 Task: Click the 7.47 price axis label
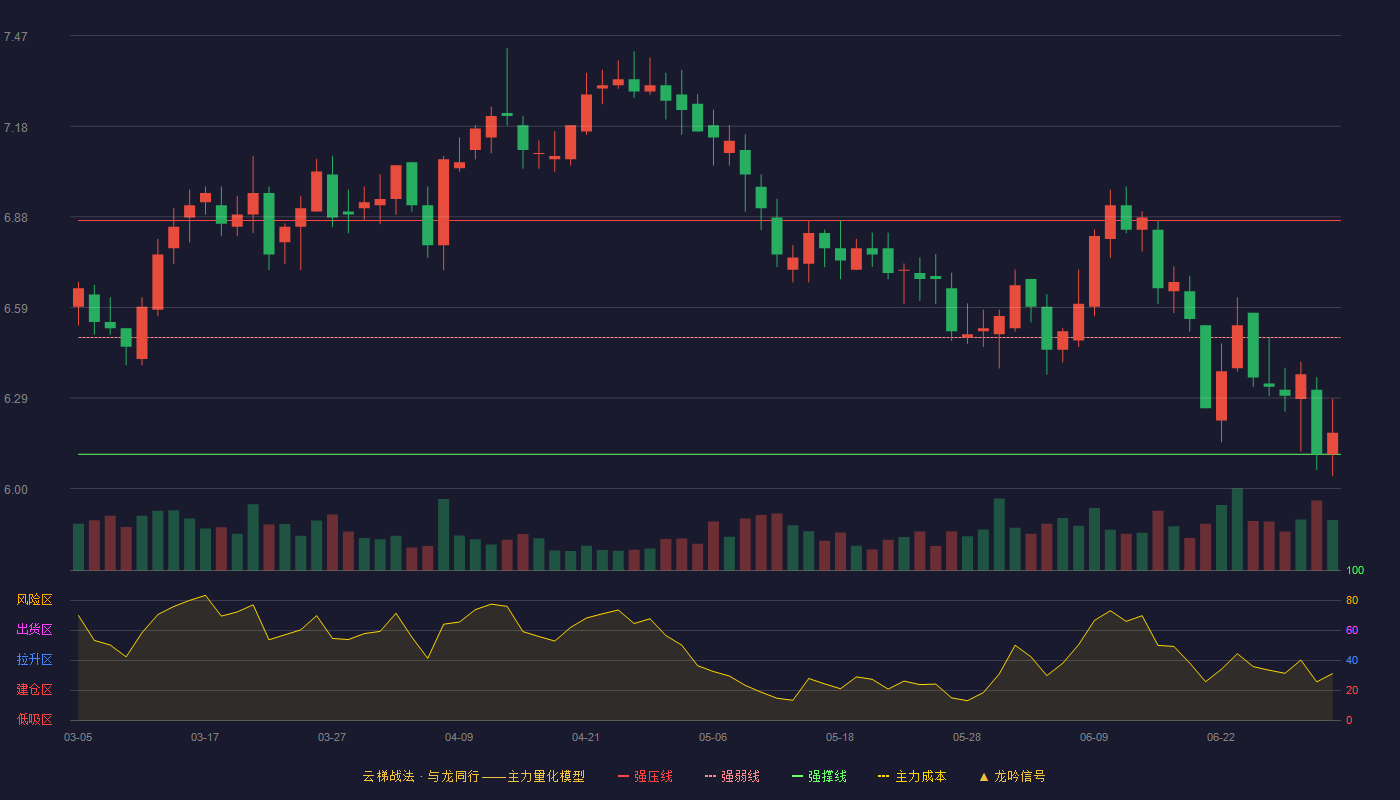16,37
